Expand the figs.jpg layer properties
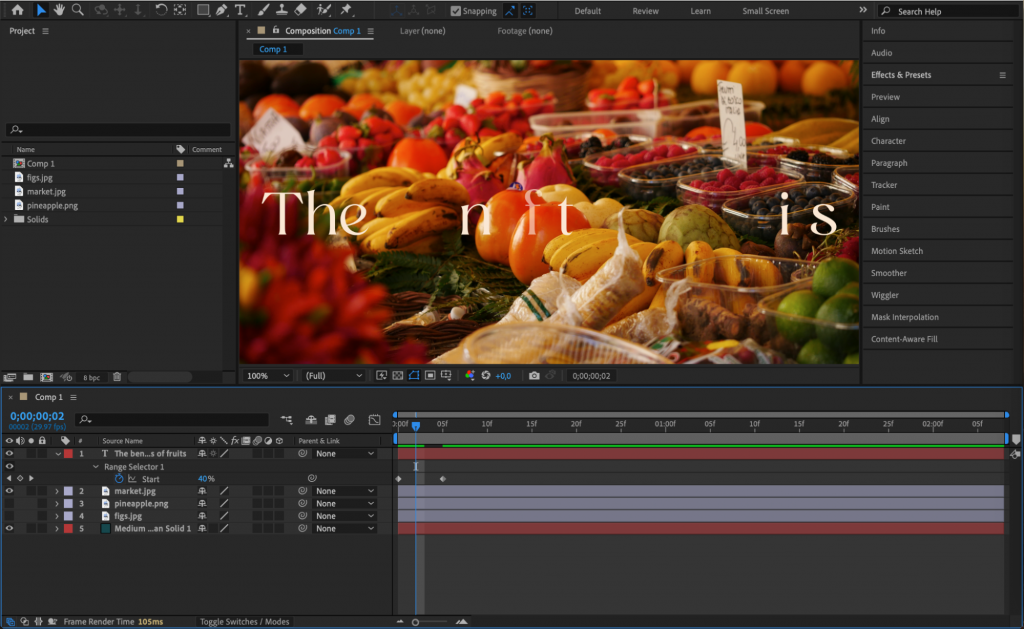 (58, 516)
